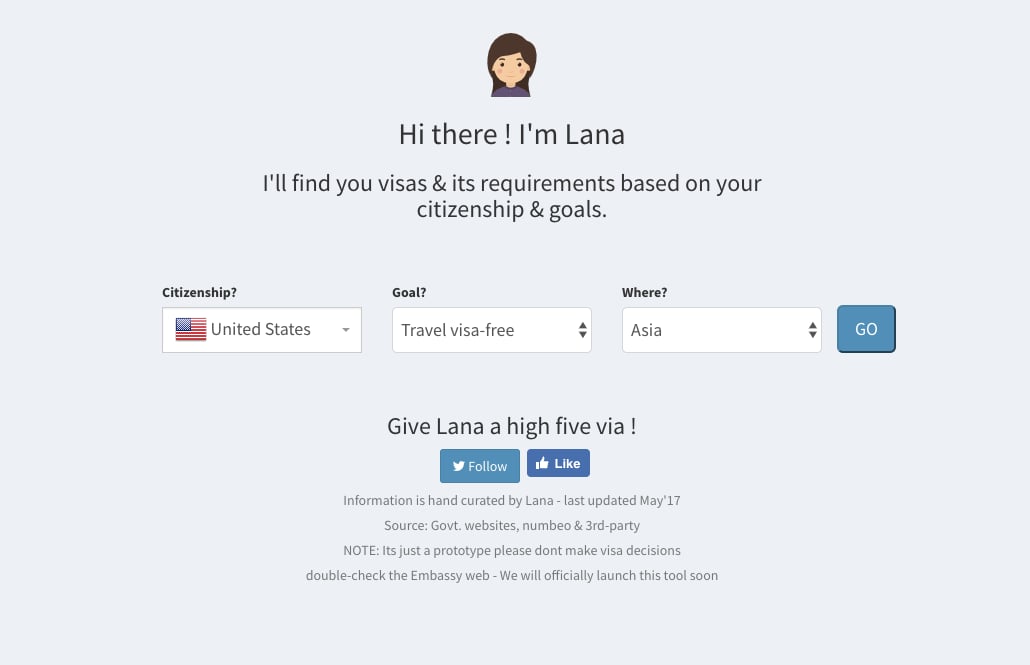Open the Goal select arrows

[583, 330]
